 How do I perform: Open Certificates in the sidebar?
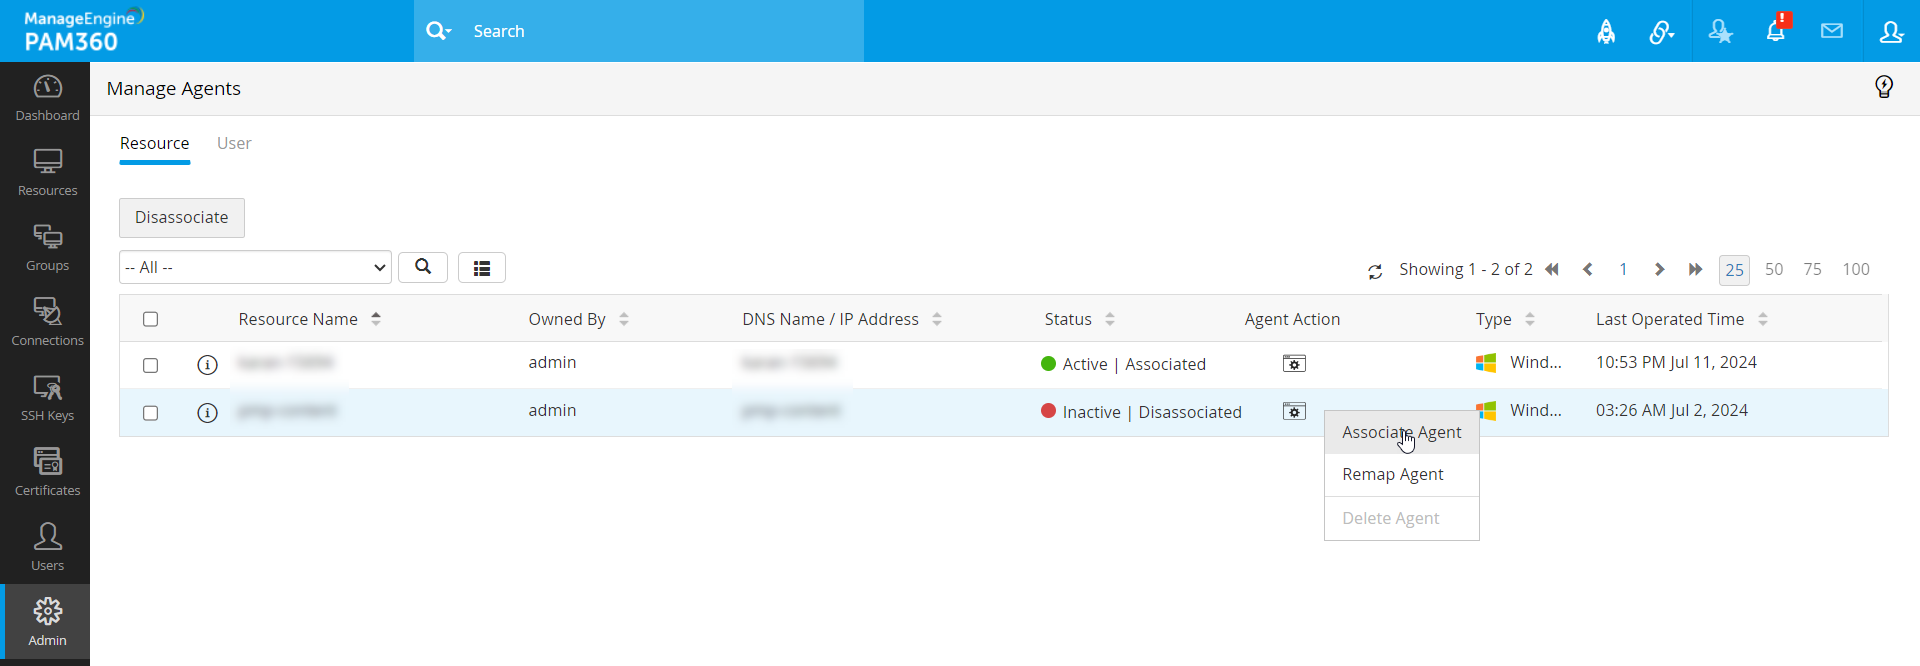(x=47, y=471)
